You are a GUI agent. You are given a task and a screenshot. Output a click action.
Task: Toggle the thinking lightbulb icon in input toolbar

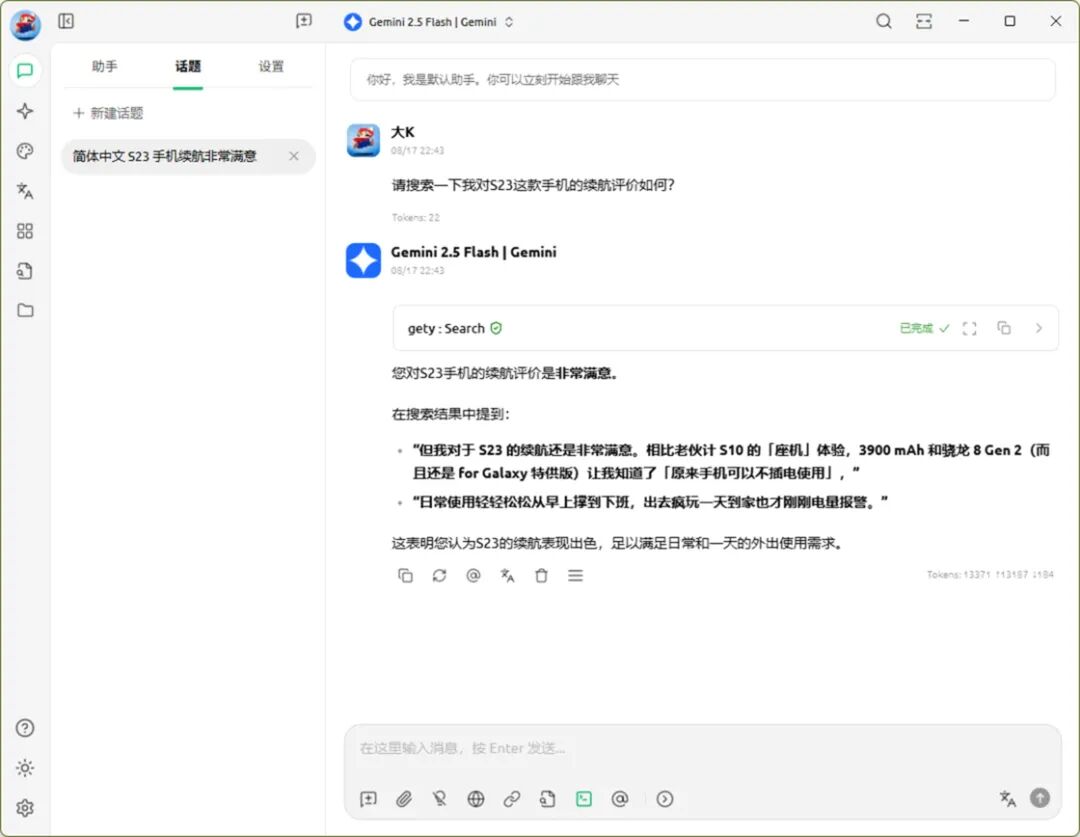pos(439,798)
